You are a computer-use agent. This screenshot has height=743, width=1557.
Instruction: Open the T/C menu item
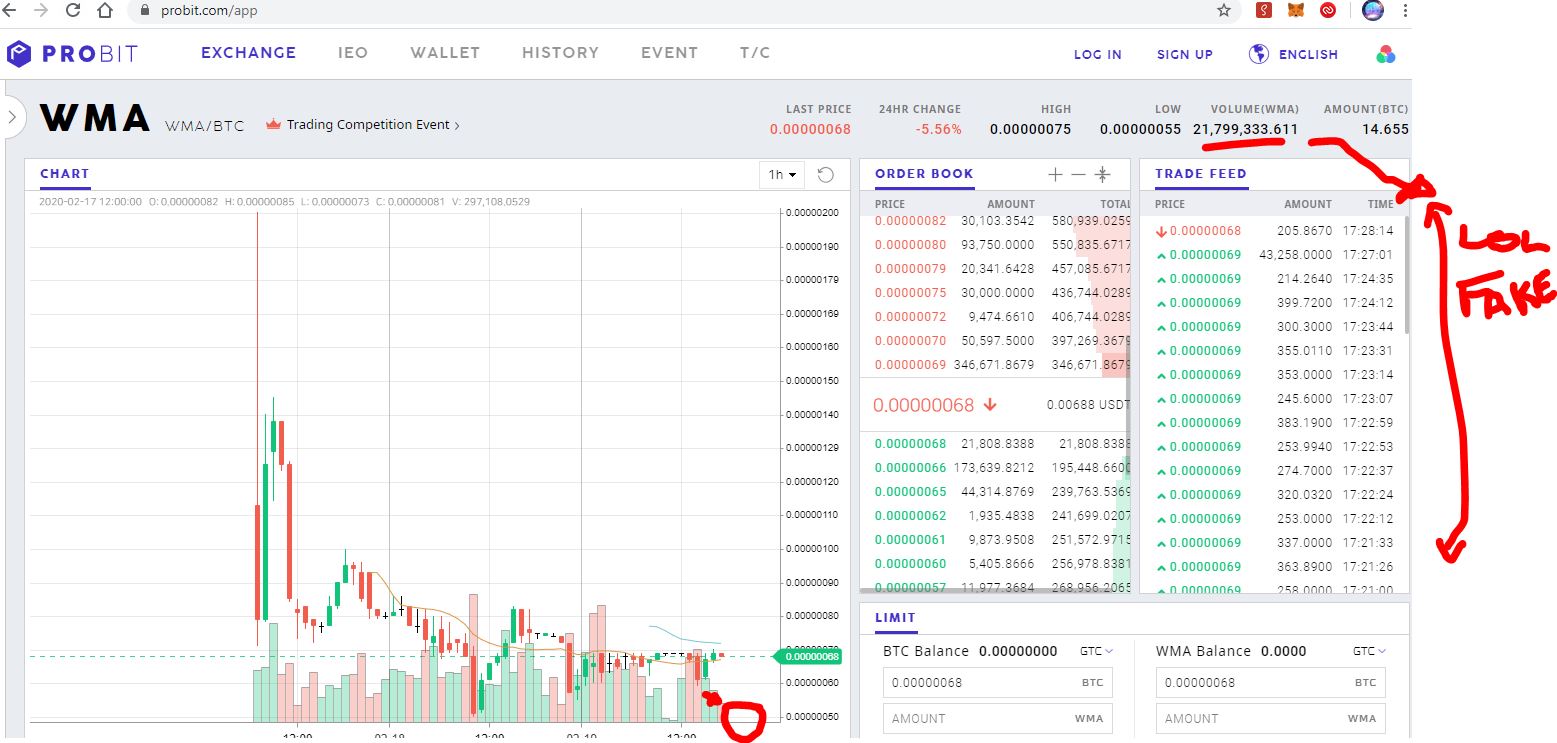click(755, 53)
